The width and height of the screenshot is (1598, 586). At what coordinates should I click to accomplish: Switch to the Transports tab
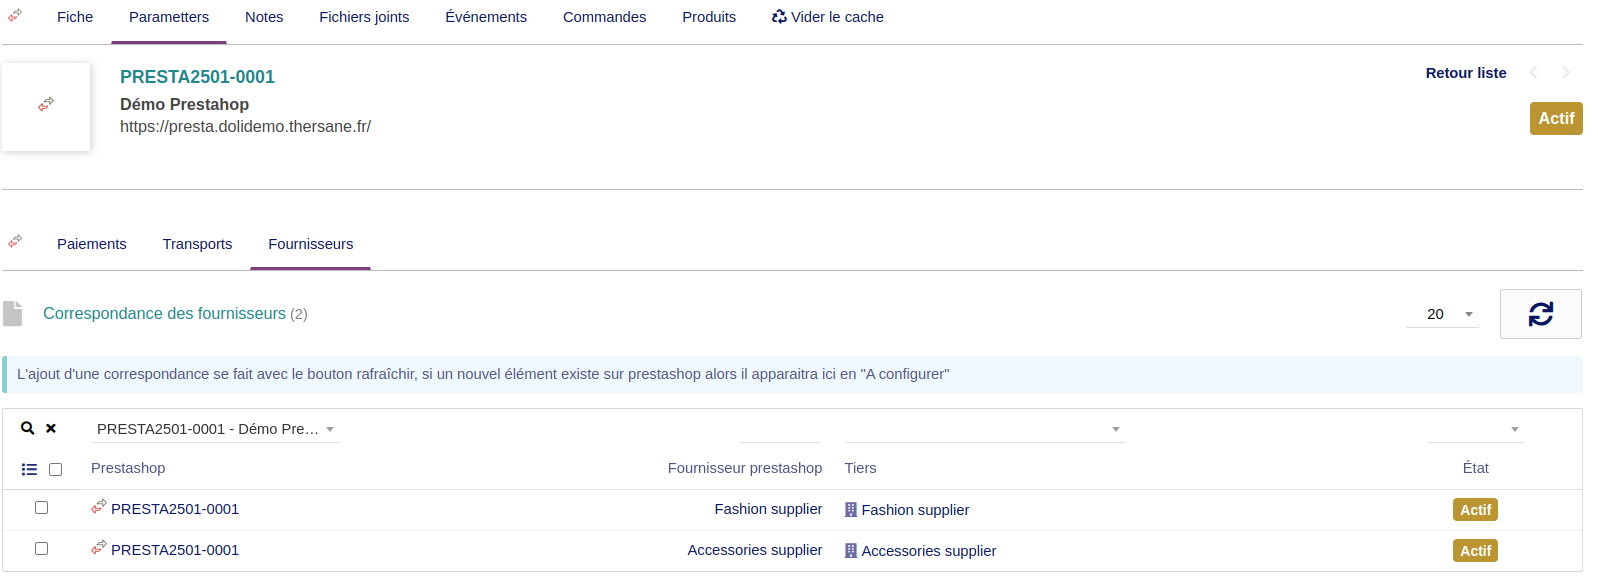tap(197, 244)
